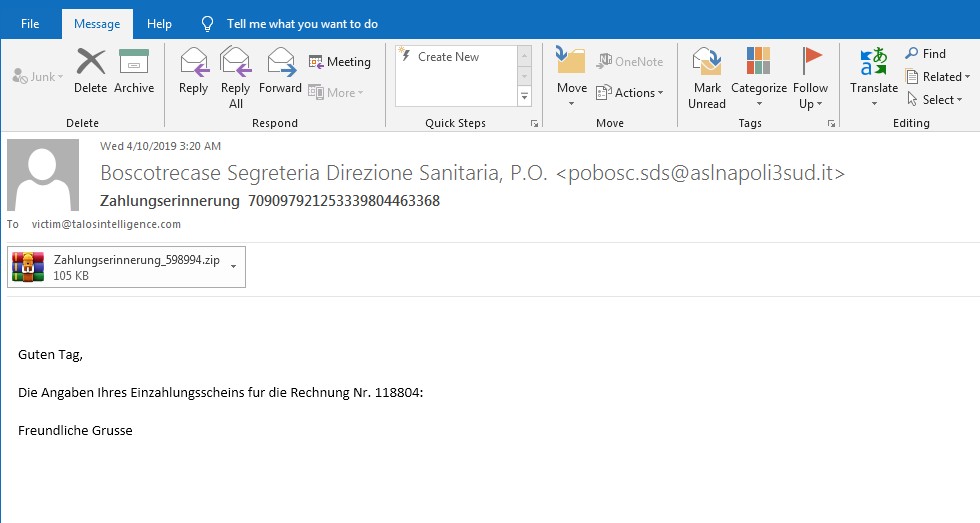Send the message to OneNote
980x523 pixels.
[x=629, y=61]
